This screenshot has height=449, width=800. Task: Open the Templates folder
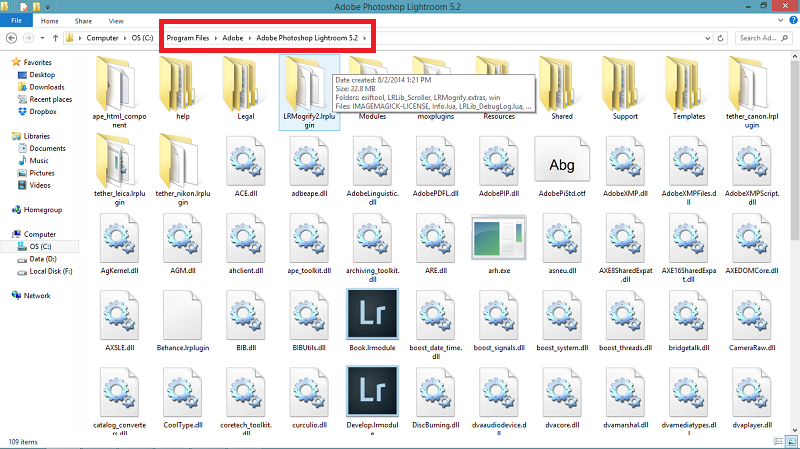pyautogui.click(x=688, y=88)
